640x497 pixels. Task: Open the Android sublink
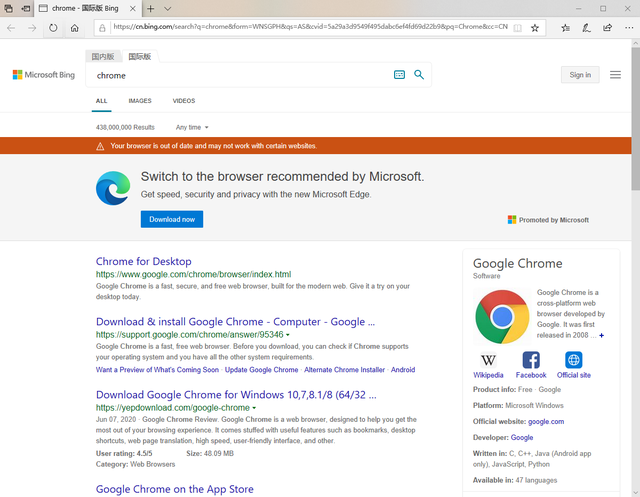point(403,370)
